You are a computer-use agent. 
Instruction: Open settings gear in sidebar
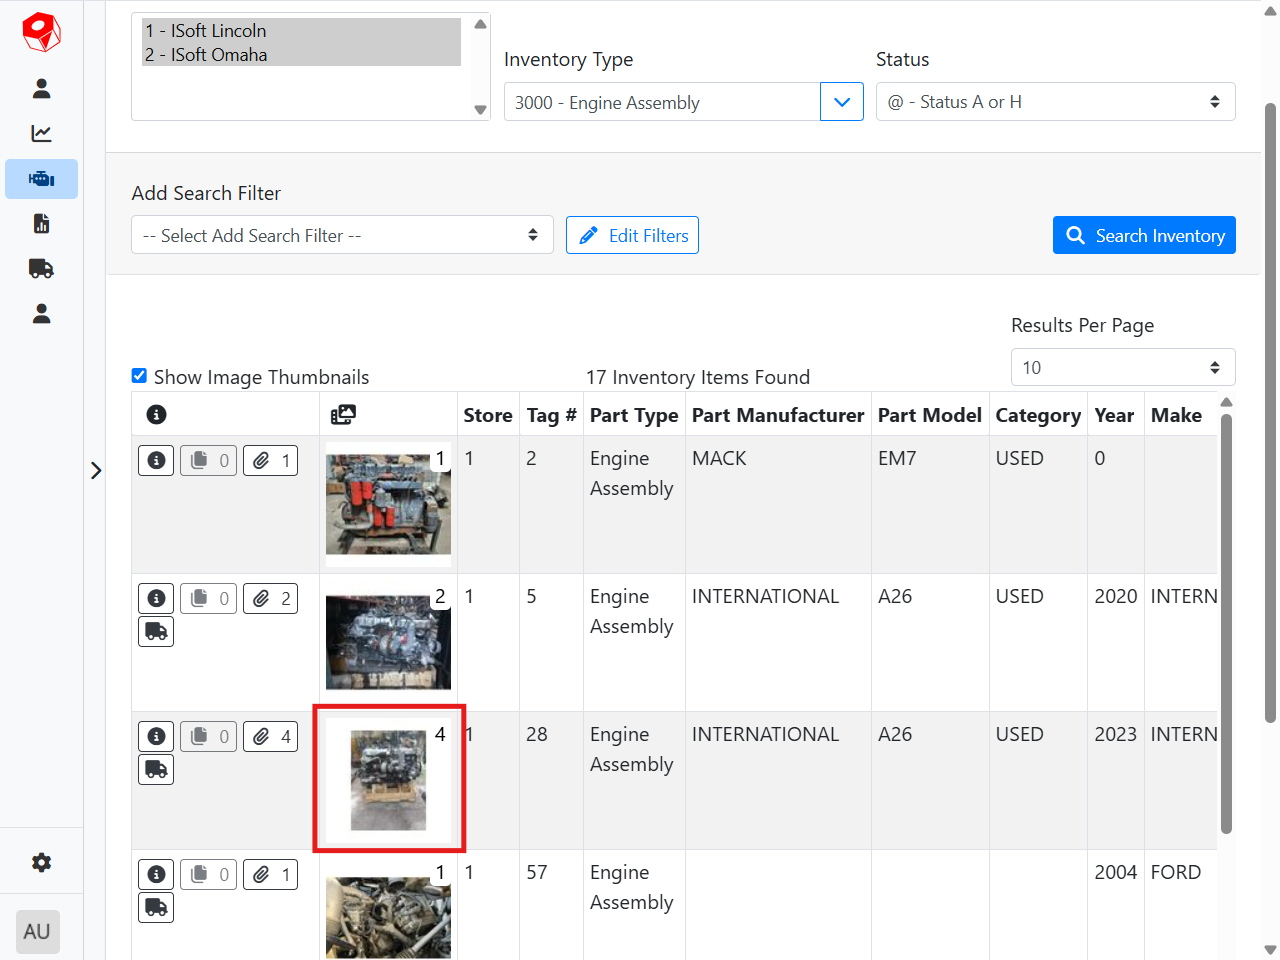pos(41,862)
